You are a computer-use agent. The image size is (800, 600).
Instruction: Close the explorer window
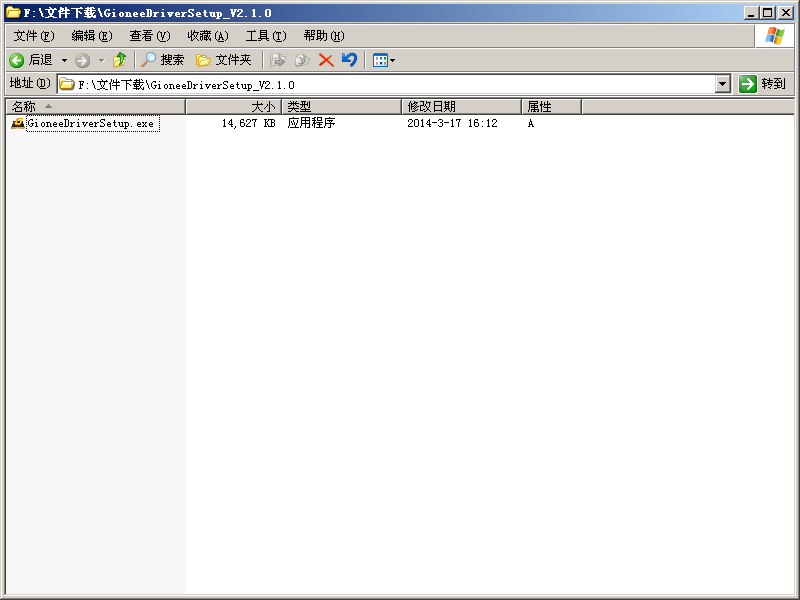pyautogui.click(x=786, y=13)
